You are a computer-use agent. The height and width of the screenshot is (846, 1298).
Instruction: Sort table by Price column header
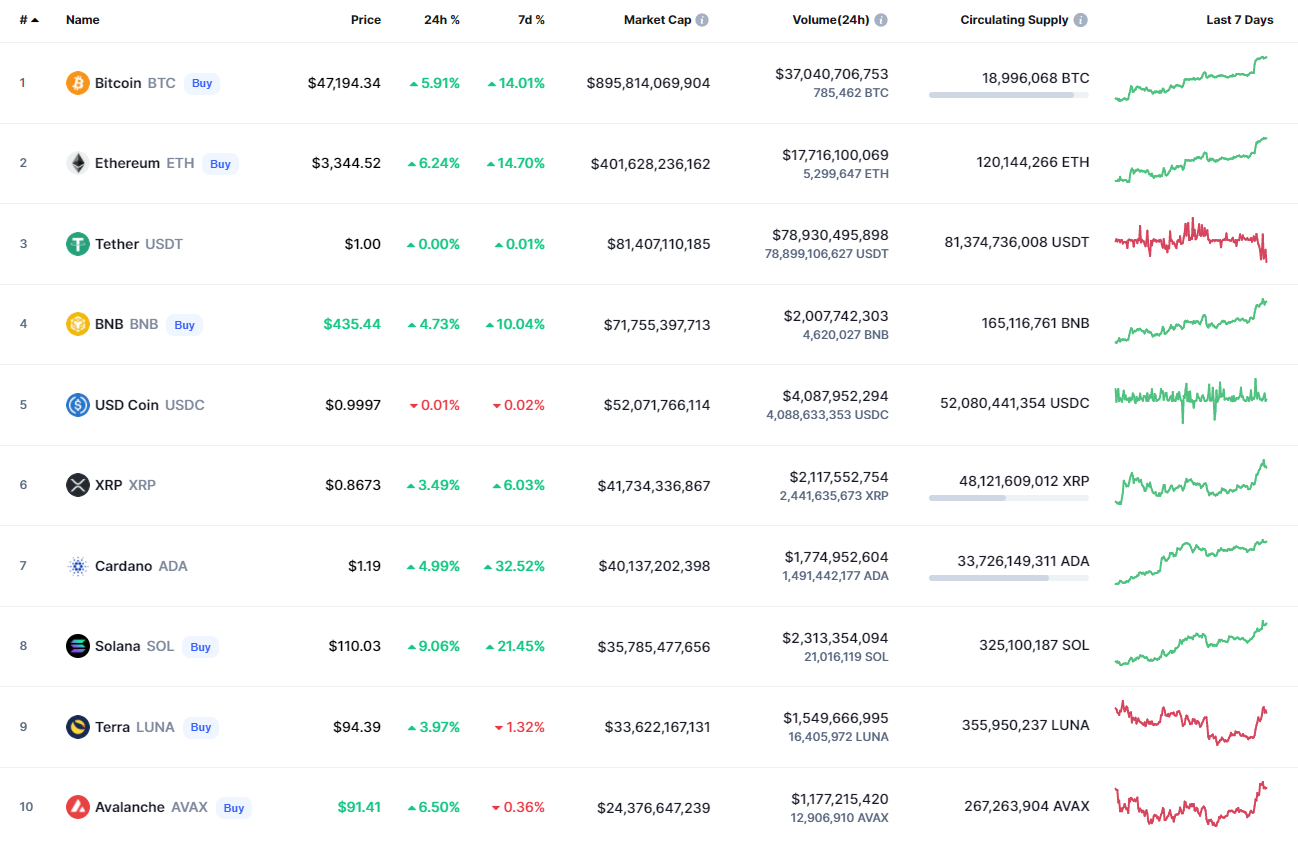pyautogui.click(x=365, y=20)
